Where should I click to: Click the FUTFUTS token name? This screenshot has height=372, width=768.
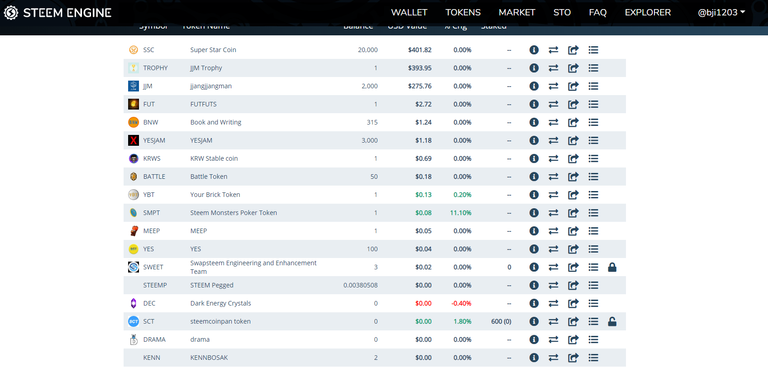[x=203, y=104]
